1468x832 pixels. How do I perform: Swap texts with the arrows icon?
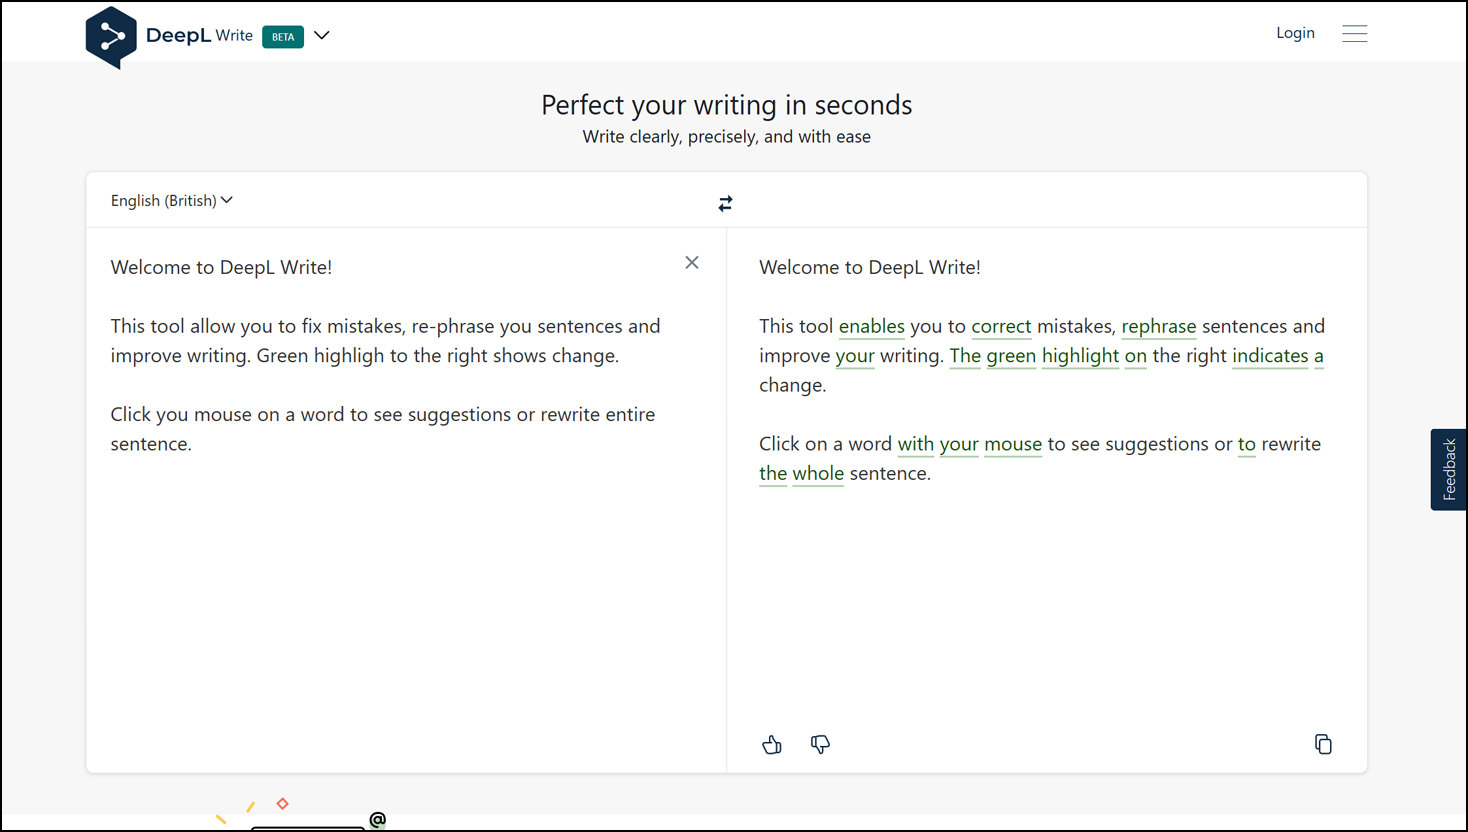pos(726,203)
